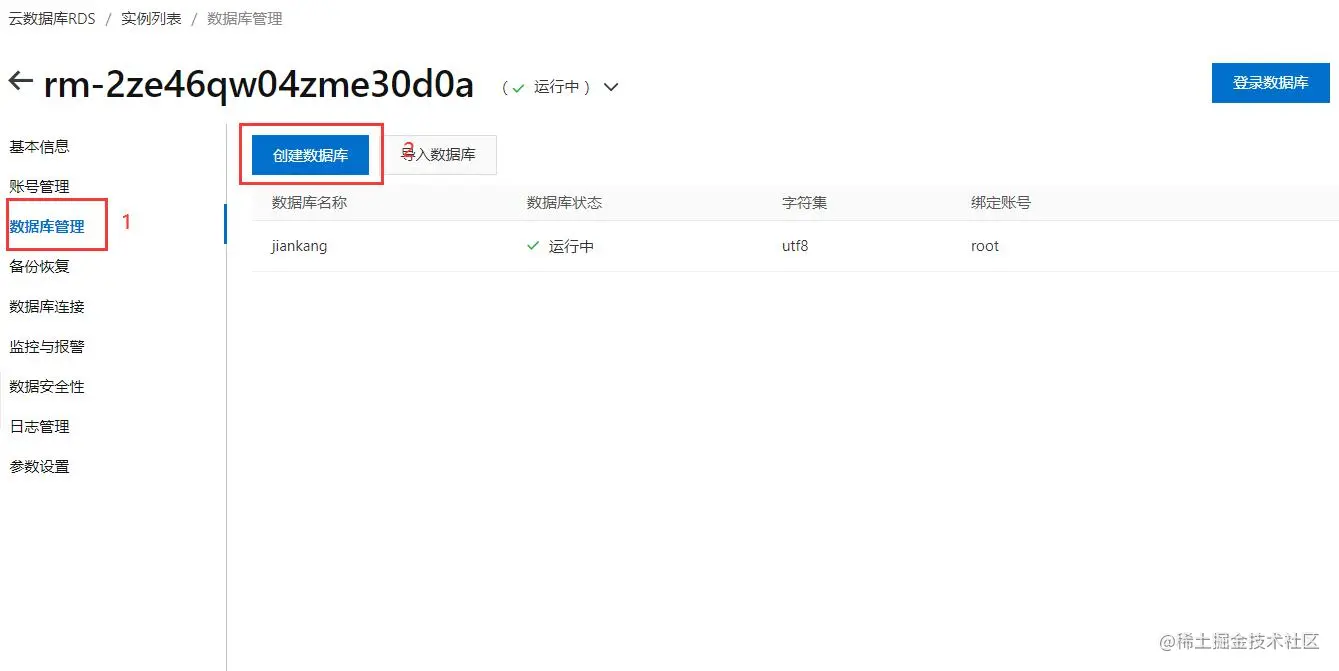Open 日志管理 in the sidebar
The width and height of the screenshot is (1339, 671).
coord(39,427)
